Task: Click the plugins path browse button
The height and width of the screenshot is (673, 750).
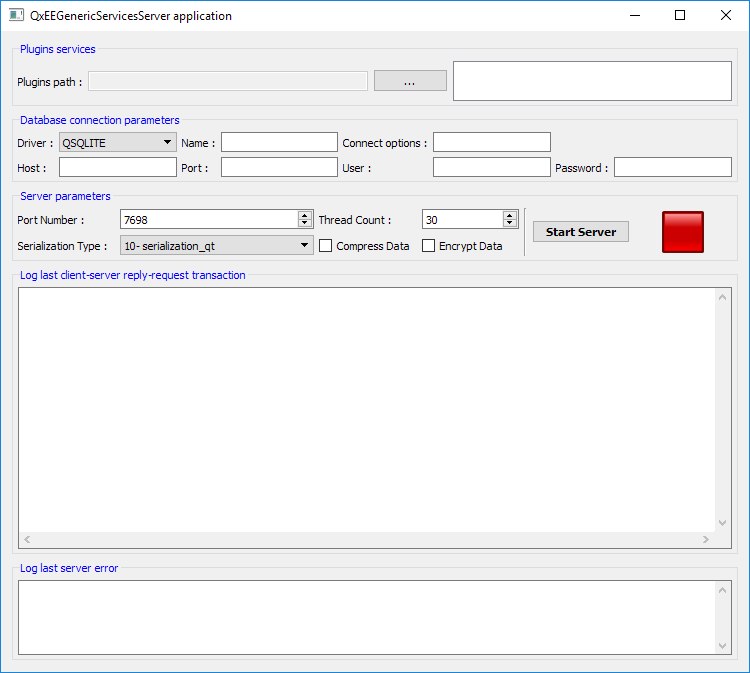Action: point(410,81)
